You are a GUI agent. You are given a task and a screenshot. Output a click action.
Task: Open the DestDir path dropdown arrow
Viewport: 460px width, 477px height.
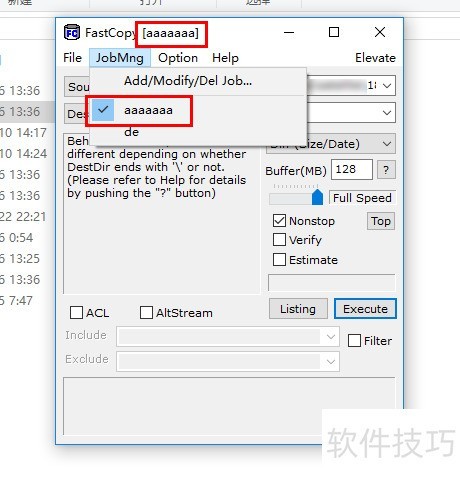pos(387,113)
